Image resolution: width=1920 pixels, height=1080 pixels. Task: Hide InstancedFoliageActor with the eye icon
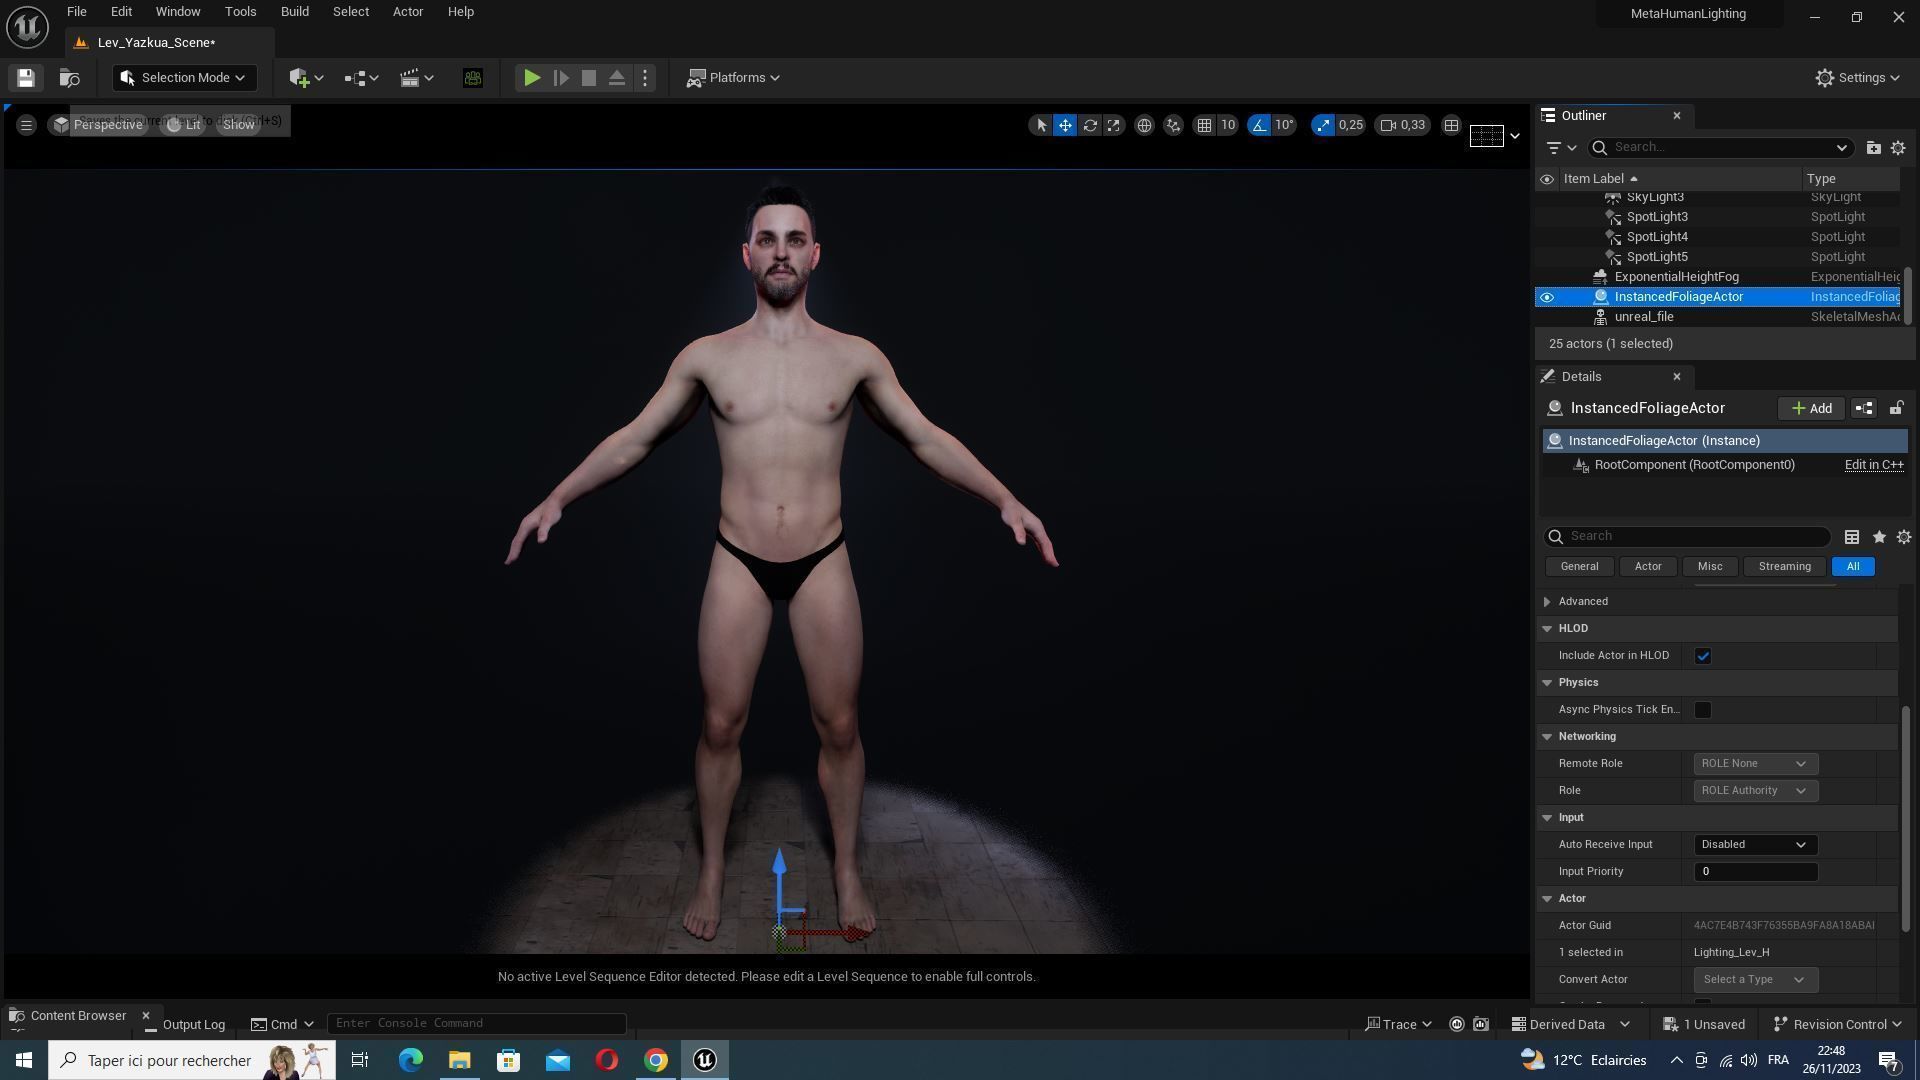(x=1547, y=297)
